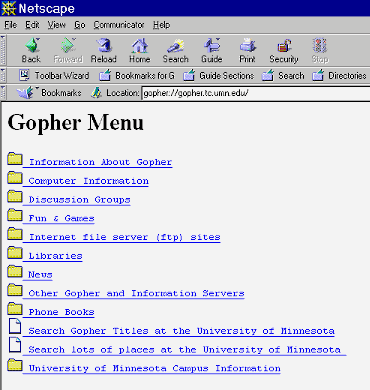Click the document icon beside Search Gopher Titles
The image size is (370, 390).
pos(15,326)
